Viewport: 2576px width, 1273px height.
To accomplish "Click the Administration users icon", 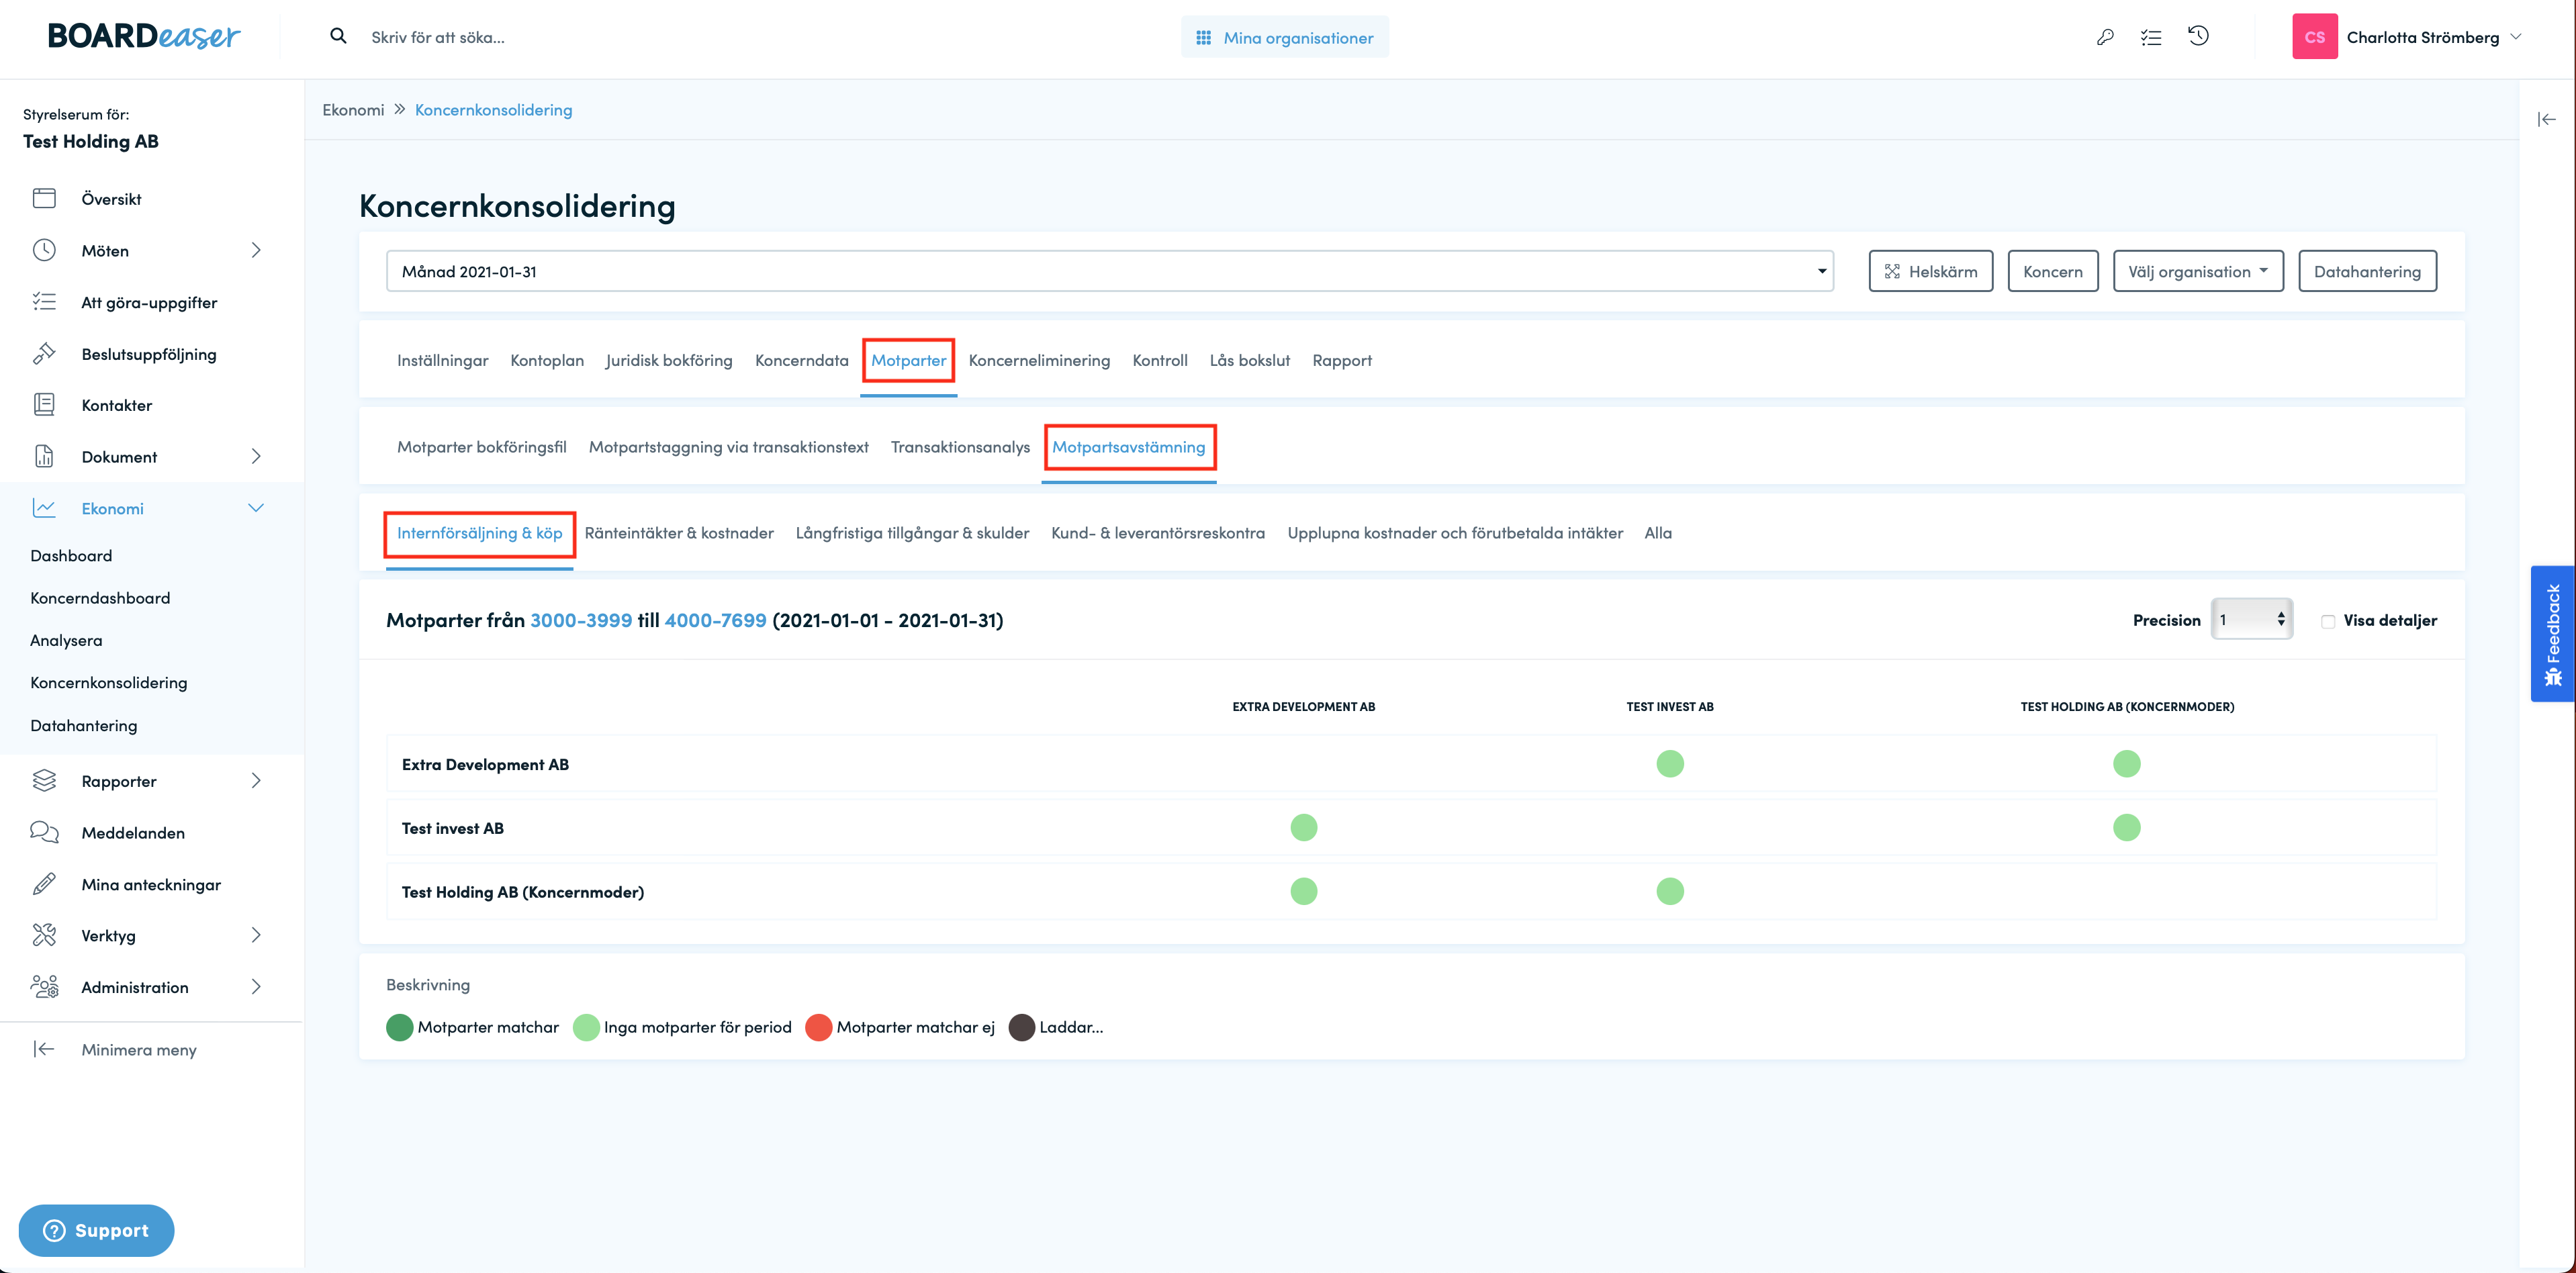I will point(44,987).
